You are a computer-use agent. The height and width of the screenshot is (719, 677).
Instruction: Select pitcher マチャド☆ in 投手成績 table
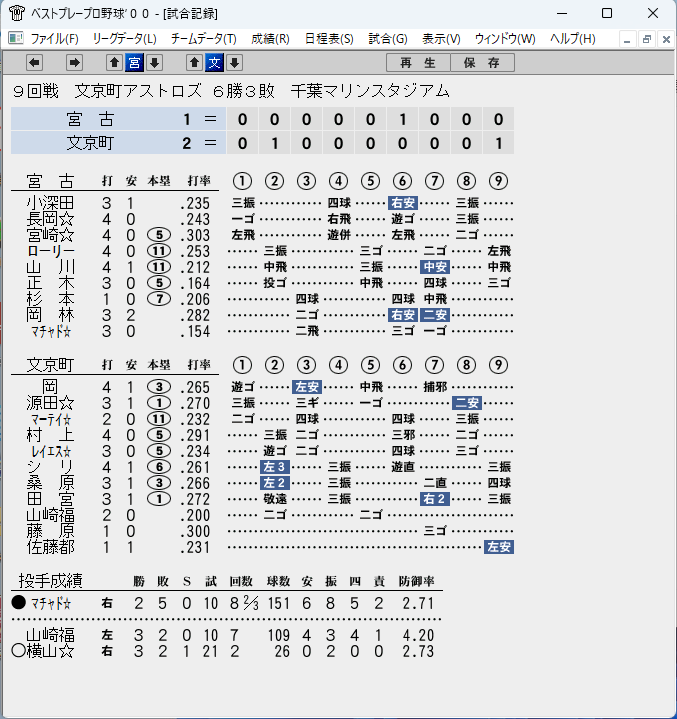50,603
